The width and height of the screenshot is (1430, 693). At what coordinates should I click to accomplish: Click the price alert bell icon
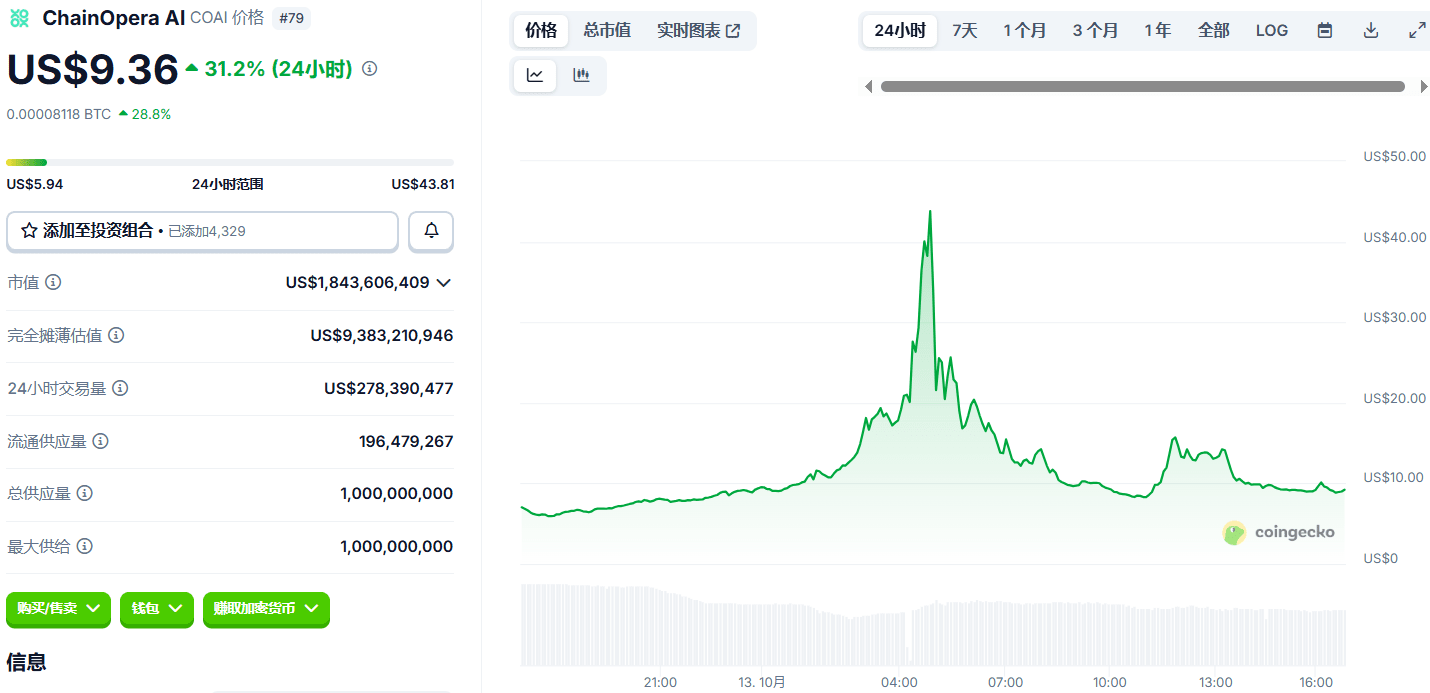coord(431,231)
